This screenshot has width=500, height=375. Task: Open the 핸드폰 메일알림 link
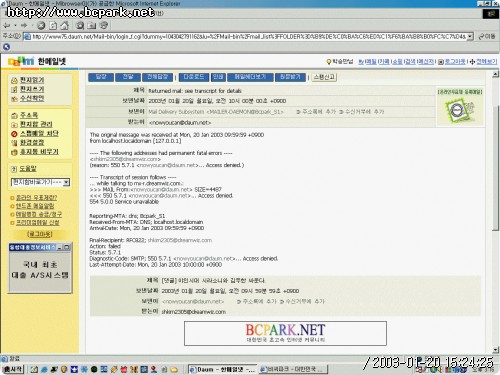point(35,206)
